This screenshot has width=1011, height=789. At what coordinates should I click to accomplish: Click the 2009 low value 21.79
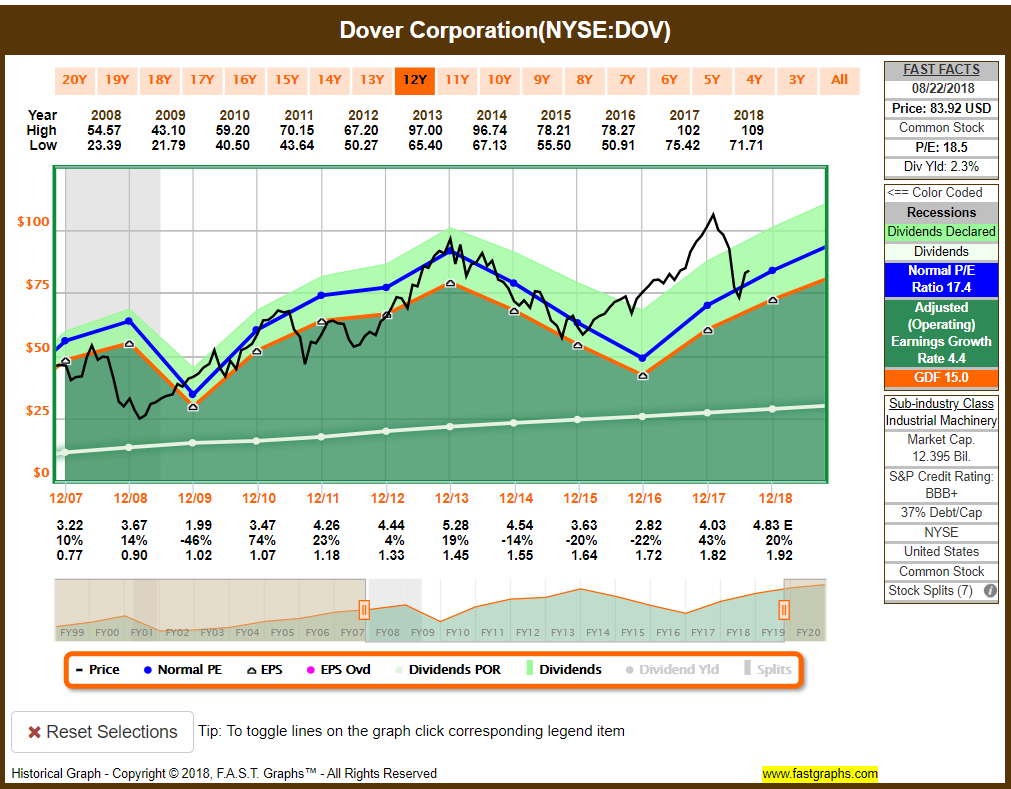[168, 146]
